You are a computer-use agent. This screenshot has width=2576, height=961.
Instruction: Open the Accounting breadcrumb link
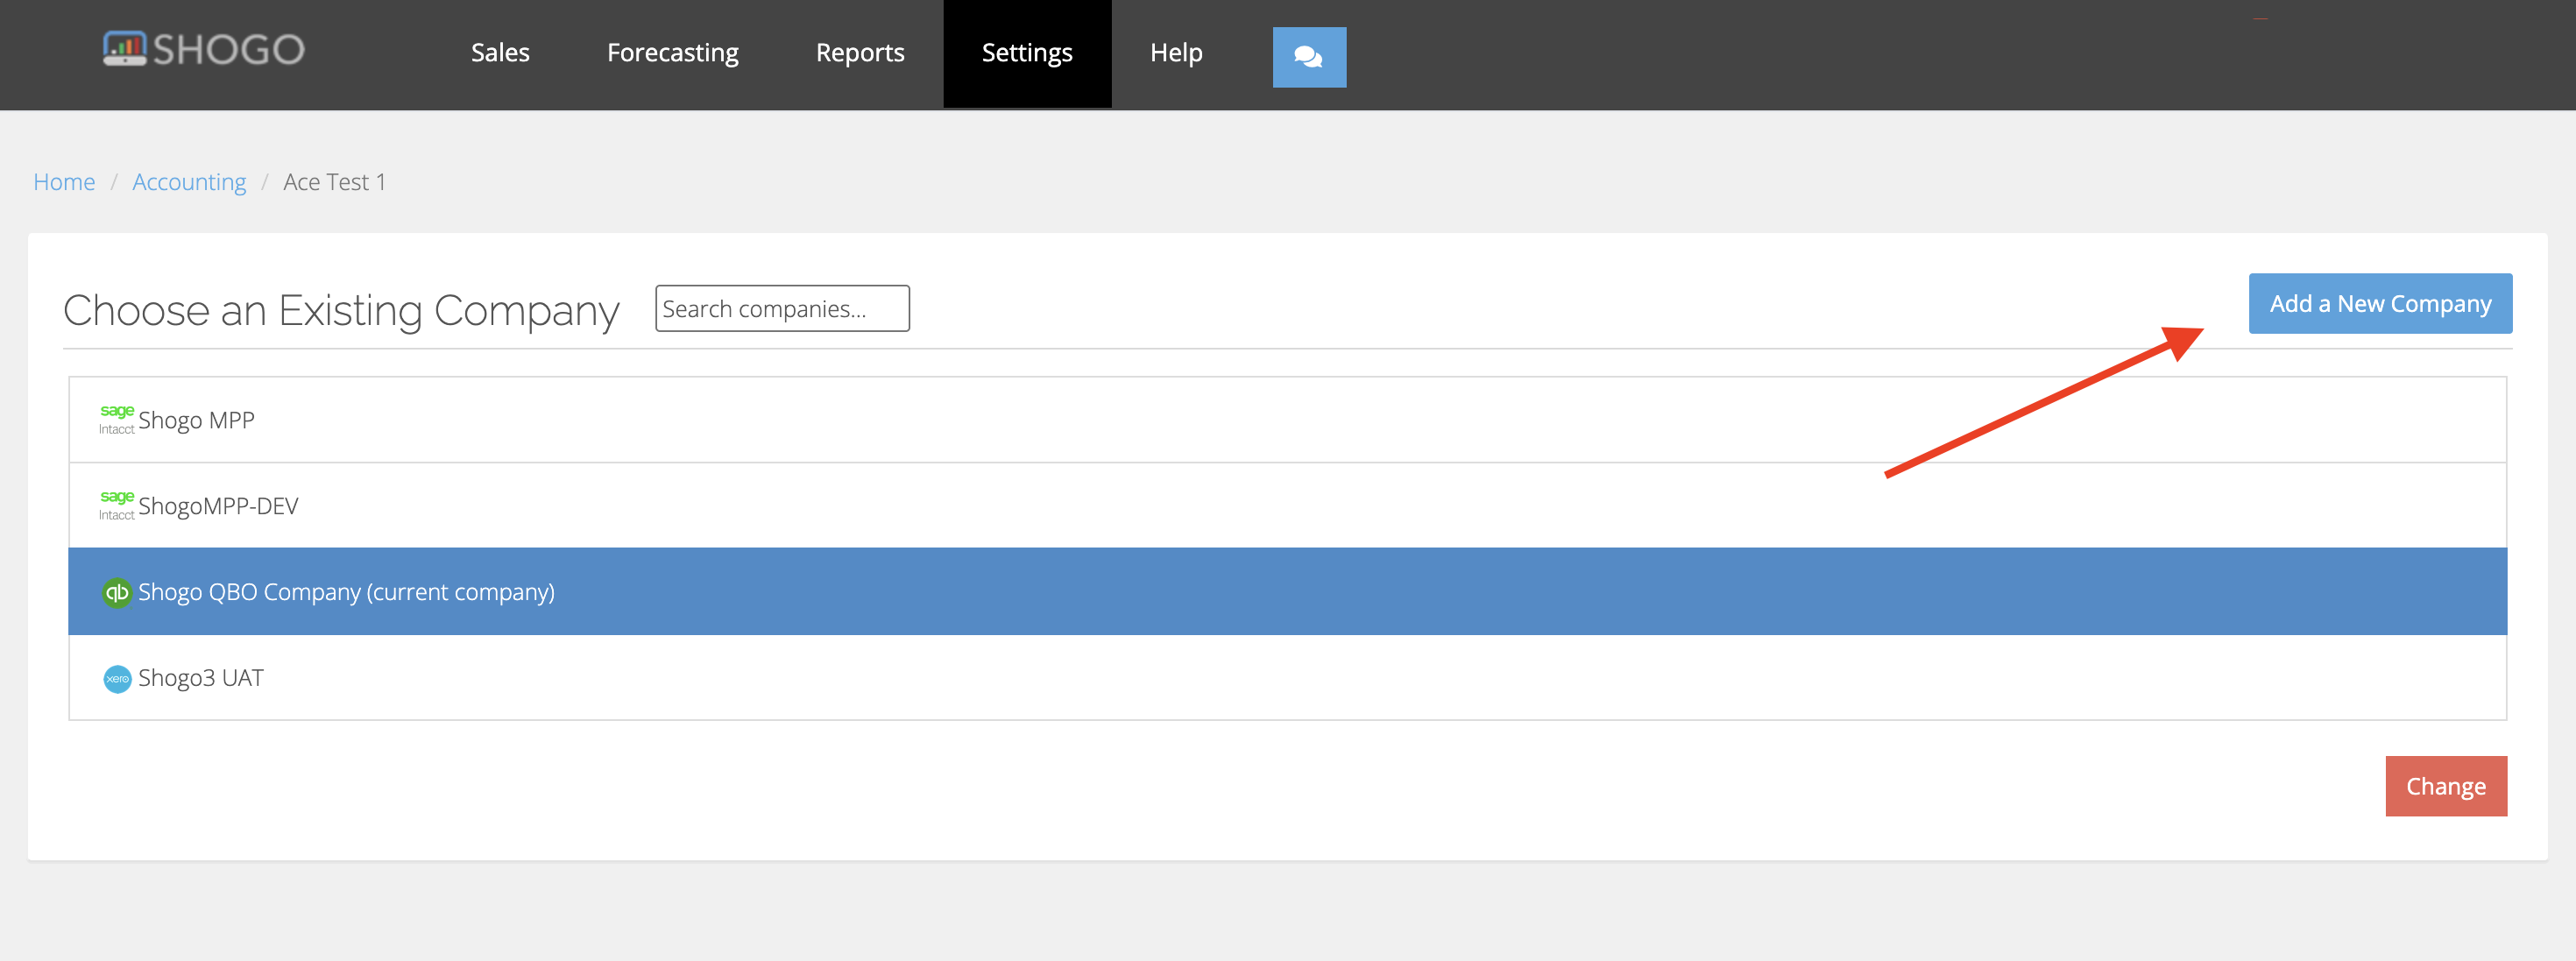click(x=189, y=181)
